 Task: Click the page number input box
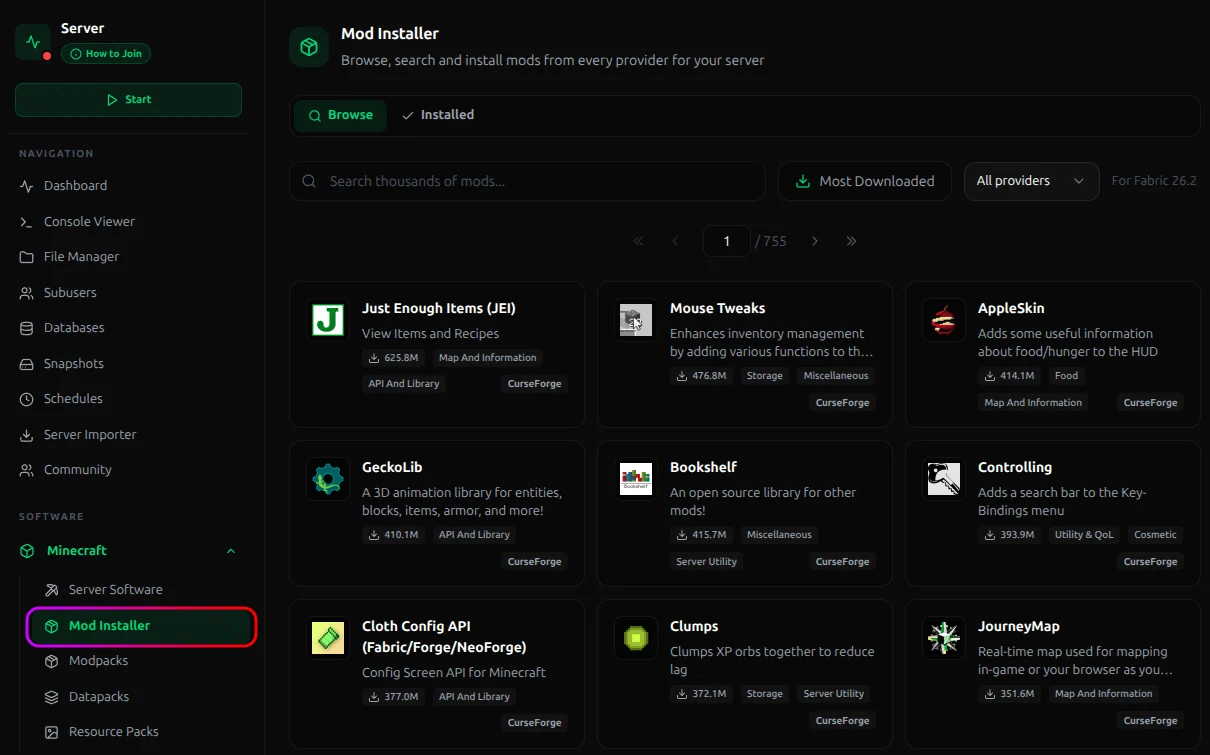727,241
